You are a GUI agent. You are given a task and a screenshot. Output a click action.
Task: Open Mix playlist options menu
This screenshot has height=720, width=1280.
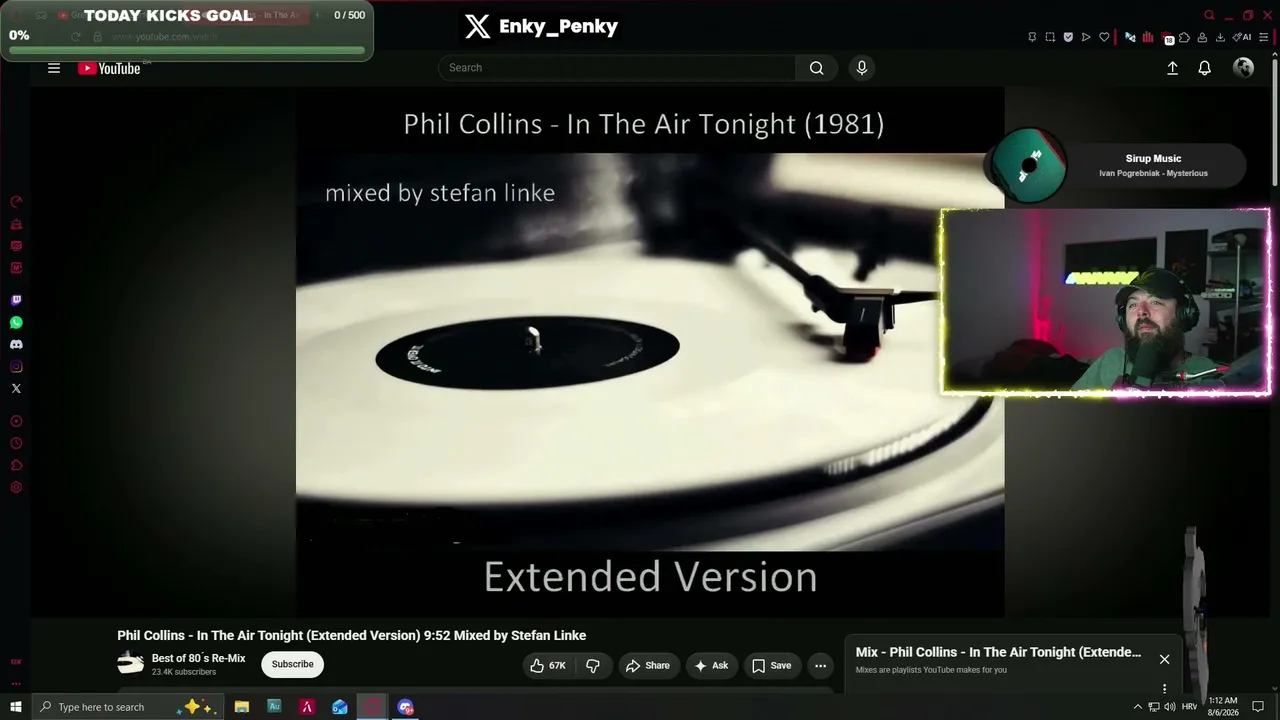click(1164, 688)
